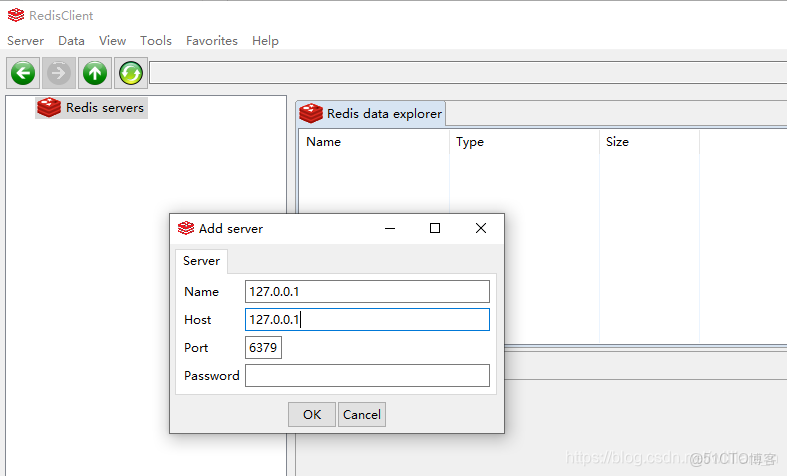Select the Redis servers tree node

(91, 107)
